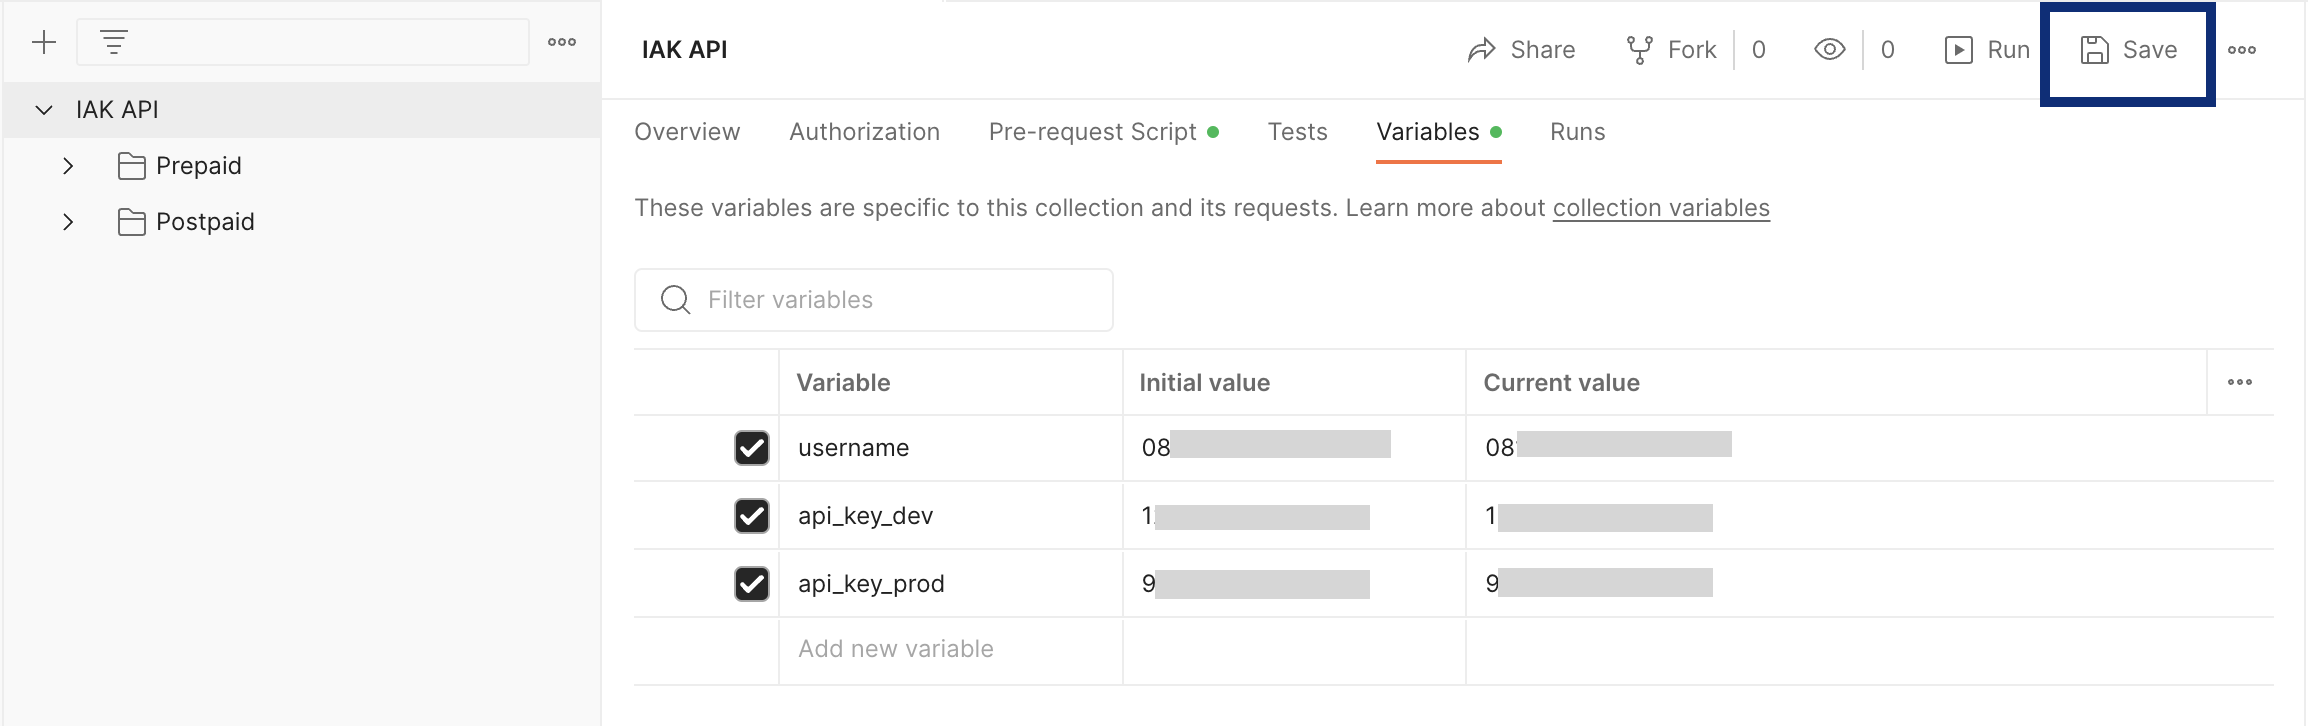This screenshot has width=2308, height=726.
Task: Open the collection variables link
Action: click(x=1660, y=208)
